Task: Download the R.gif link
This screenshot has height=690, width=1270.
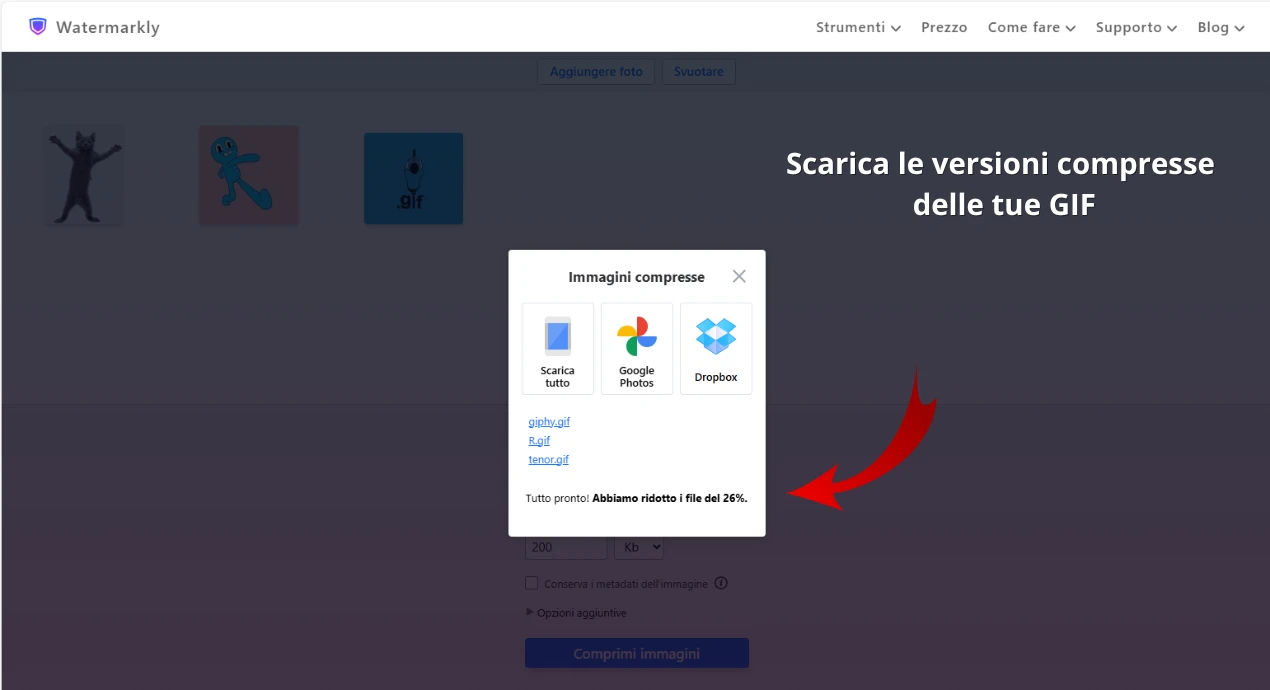Action: point(539,441)
